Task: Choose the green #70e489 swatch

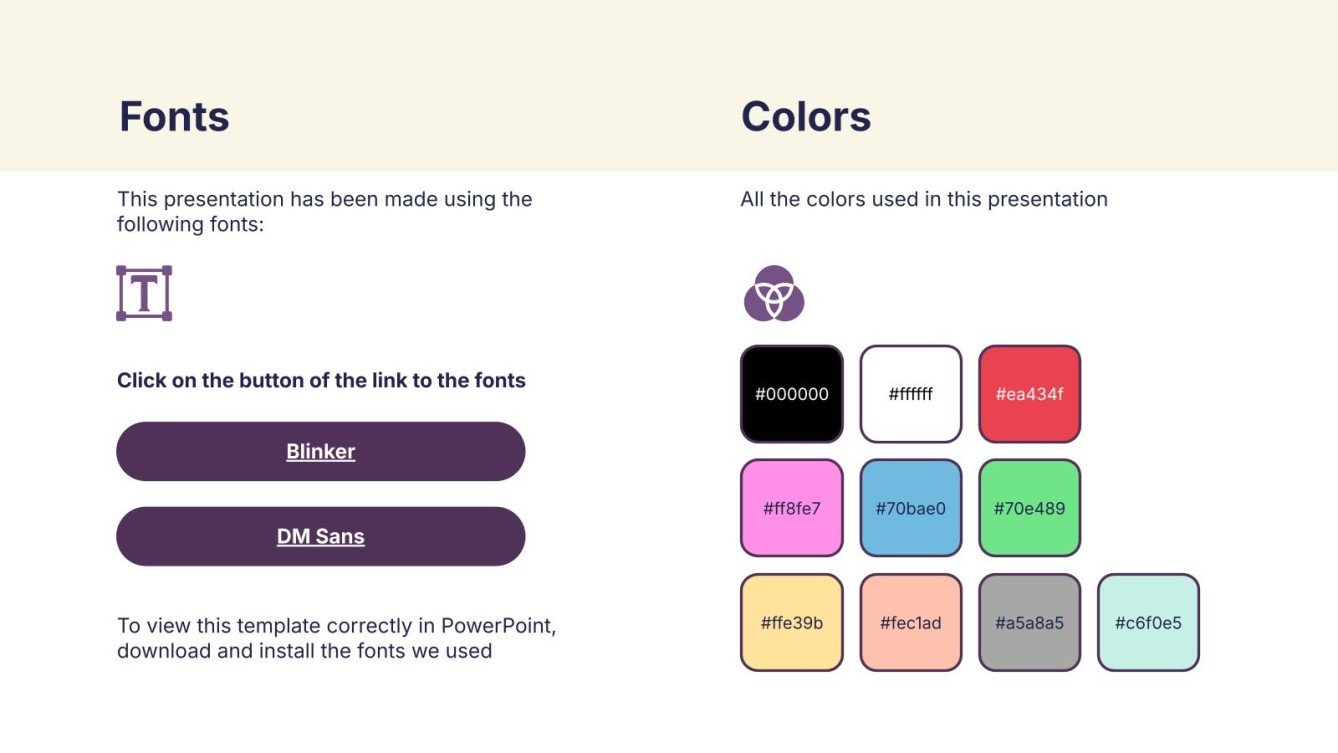Action: pyautogui.click(x=1029, y=508)
